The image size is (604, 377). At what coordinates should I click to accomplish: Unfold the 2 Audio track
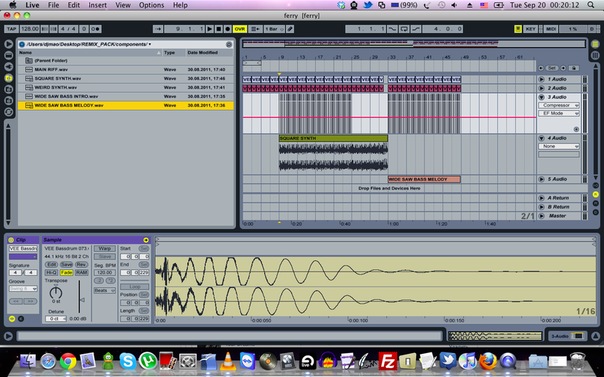point(541,88)
